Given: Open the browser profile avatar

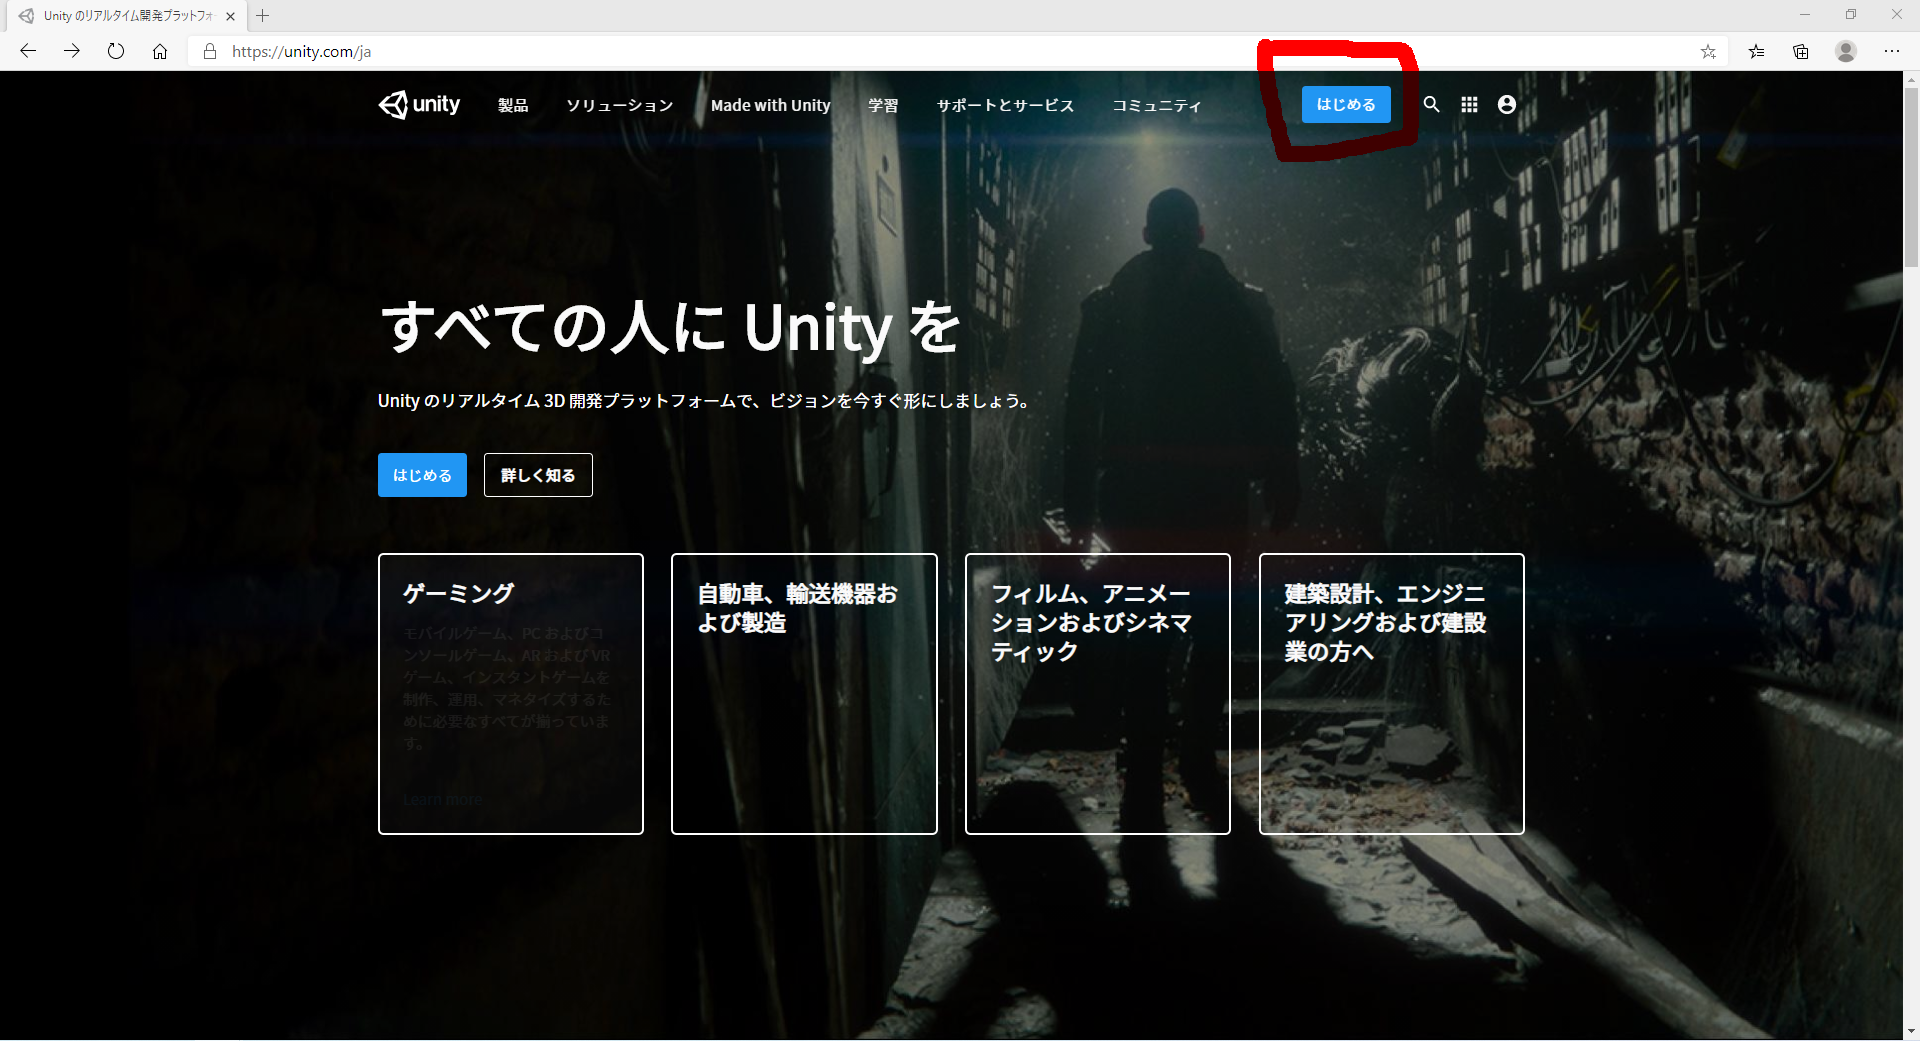Looking at the screenshot, I should point(1846,51).
